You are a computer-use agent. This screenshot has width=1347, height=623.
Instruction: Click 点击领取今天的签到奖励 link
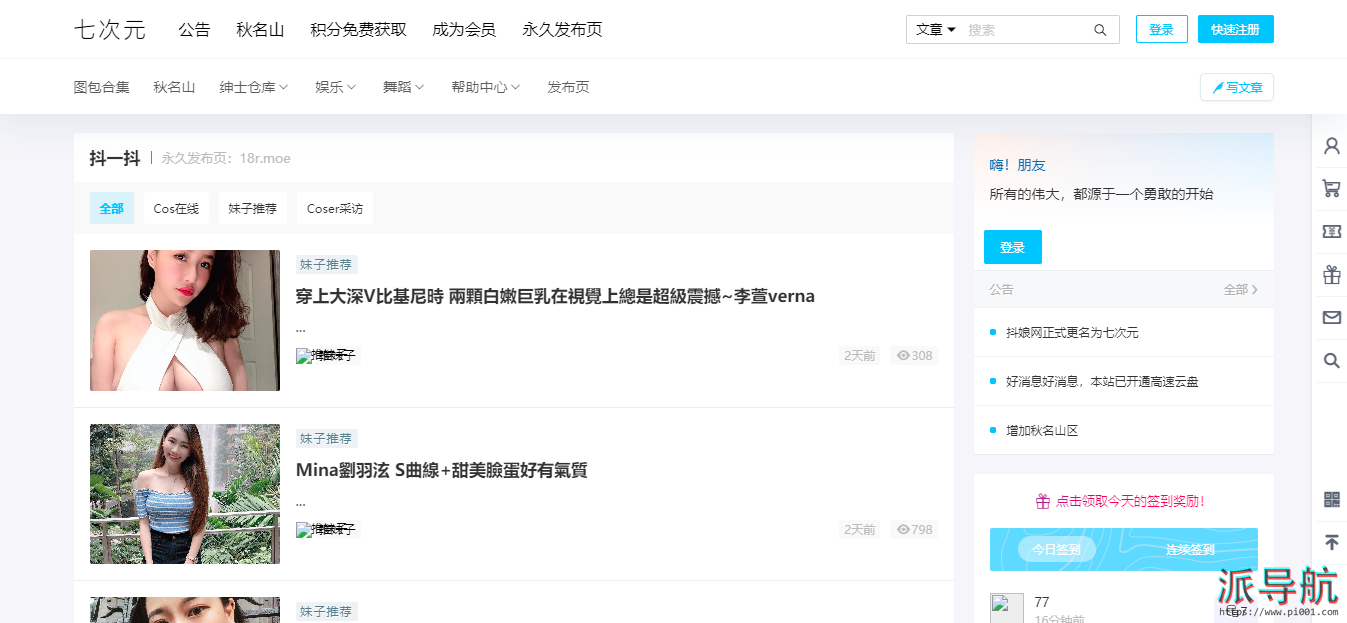[1121, 501]
